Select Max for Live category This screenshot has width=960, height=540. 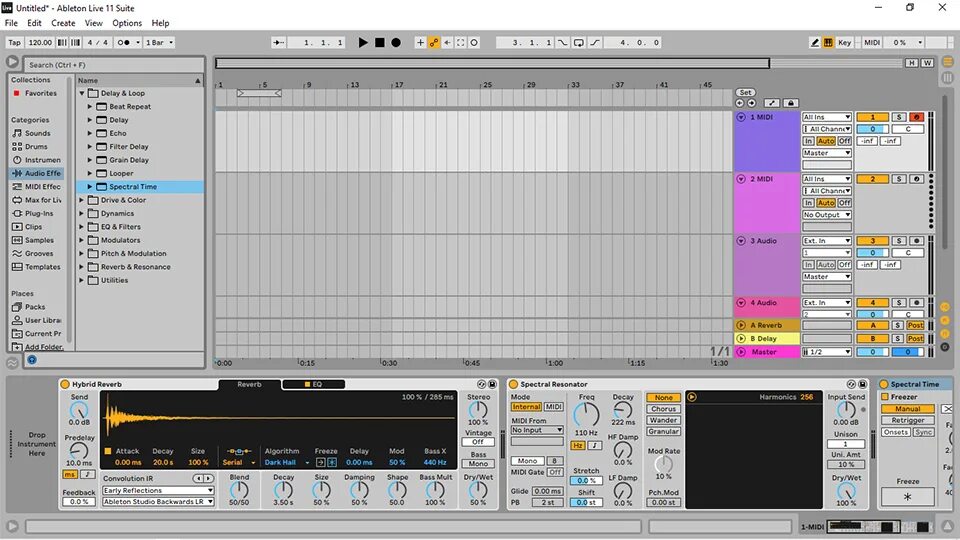coord(37,200)
